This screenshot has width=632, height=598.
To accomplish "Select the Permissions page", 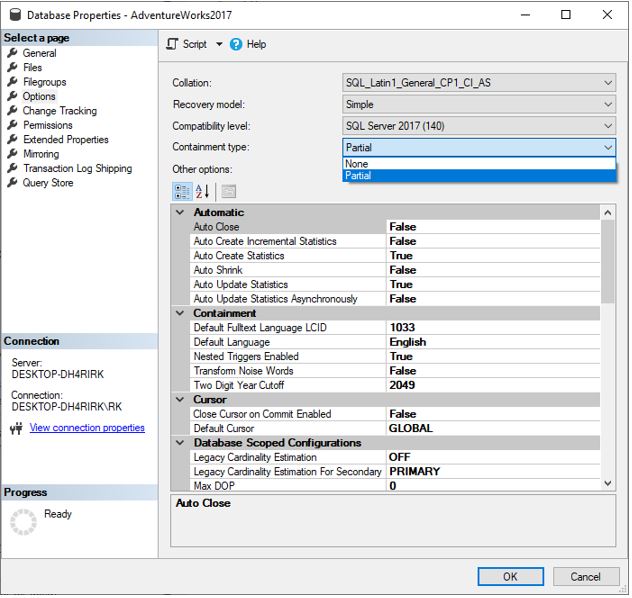I will [x=47, y=125].
